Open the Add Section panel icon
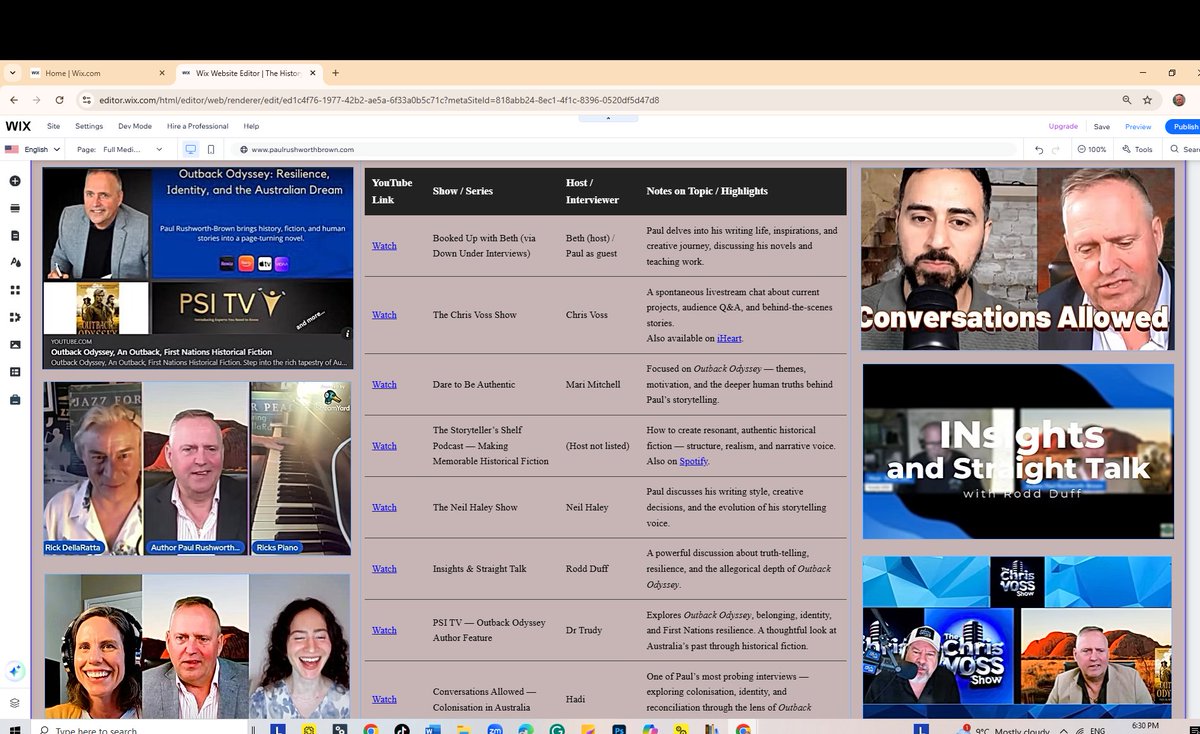 [15, 208]
